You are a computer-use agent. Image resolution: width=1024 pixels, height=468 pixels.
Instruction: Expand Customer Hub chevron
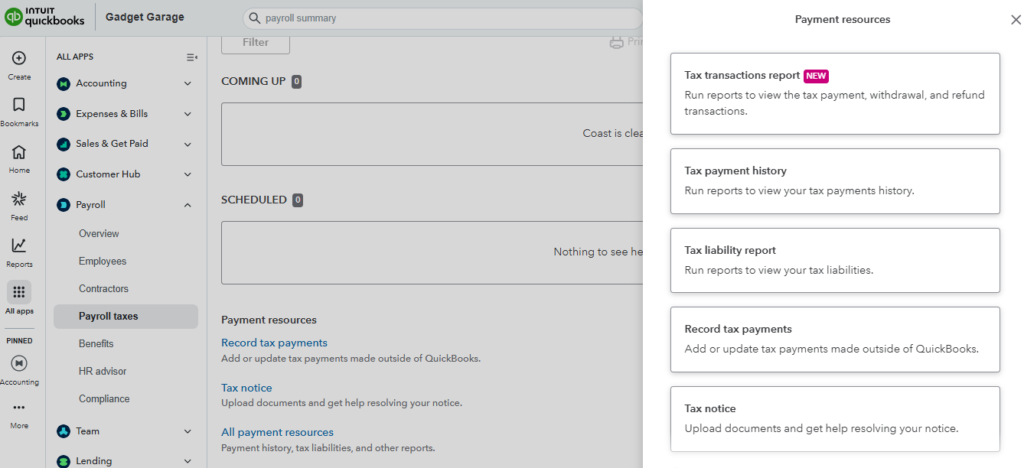[x=187, y=174]
